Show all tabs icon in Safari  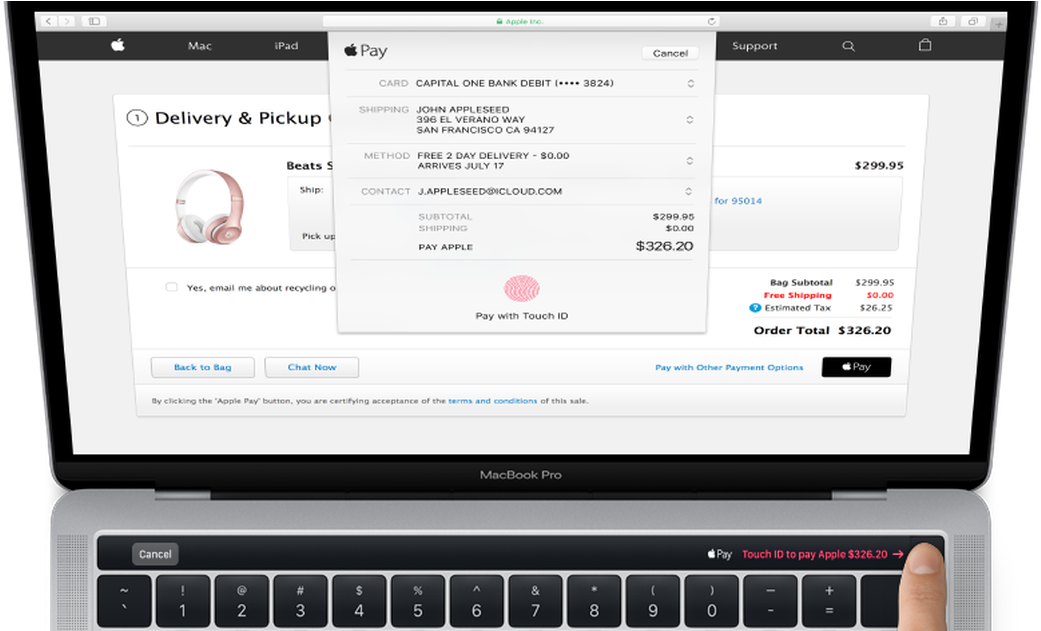(973, 21)
